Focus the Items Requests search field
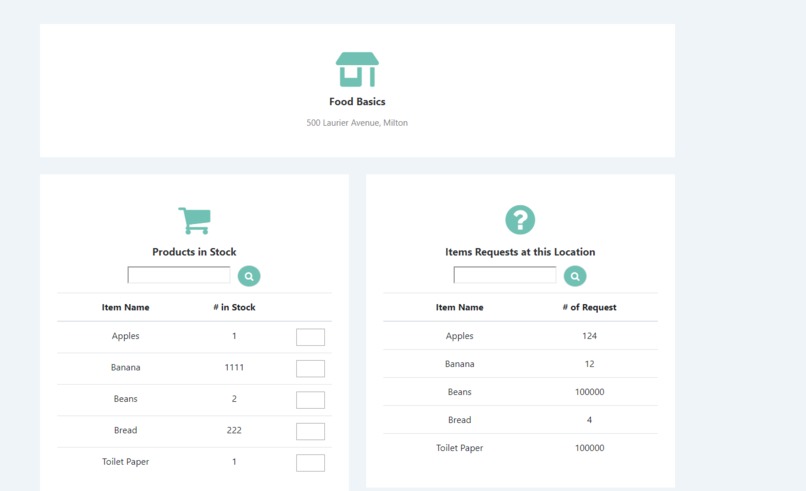 (x=505, y=275)
